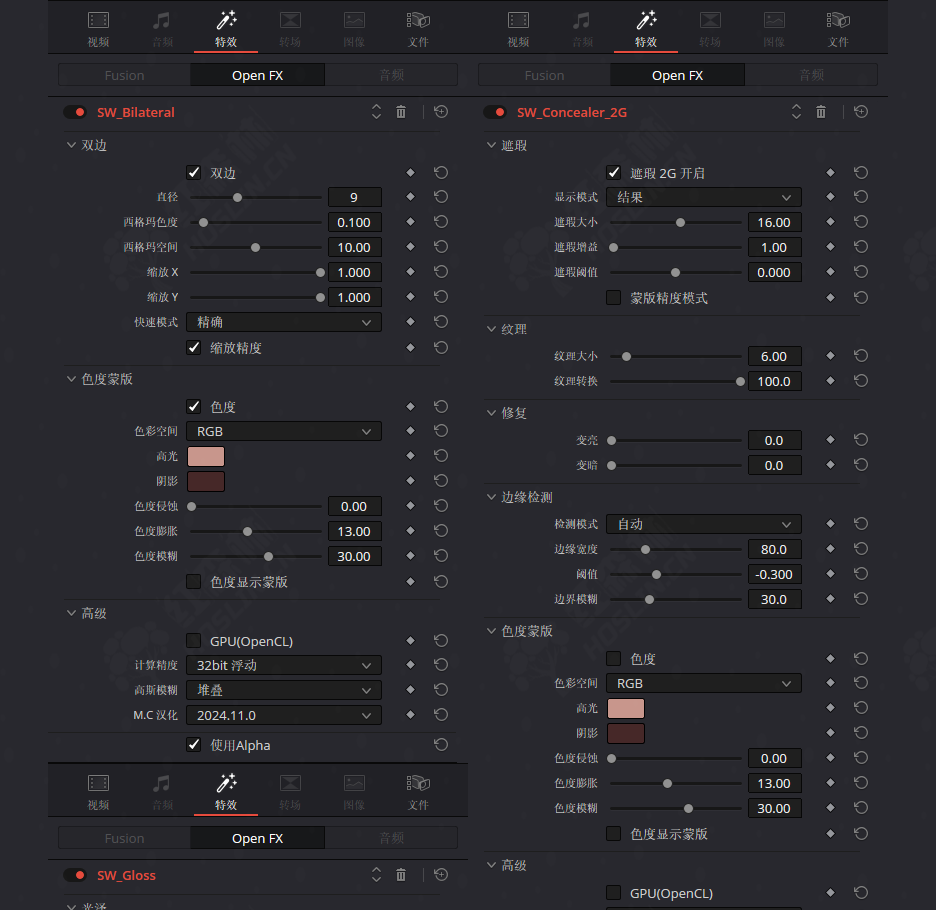Image resolution: width=936 pixels, height=910 pixels.
Task: Add keyframe for 直径 parameter
Action: [x=410, y=196]
